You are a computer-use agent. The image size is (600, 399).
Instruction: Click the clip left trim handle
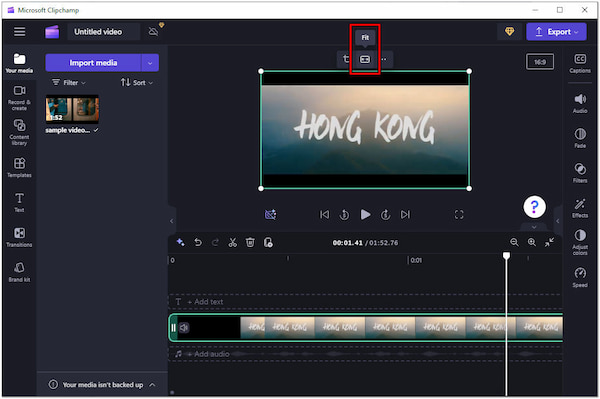173,328
